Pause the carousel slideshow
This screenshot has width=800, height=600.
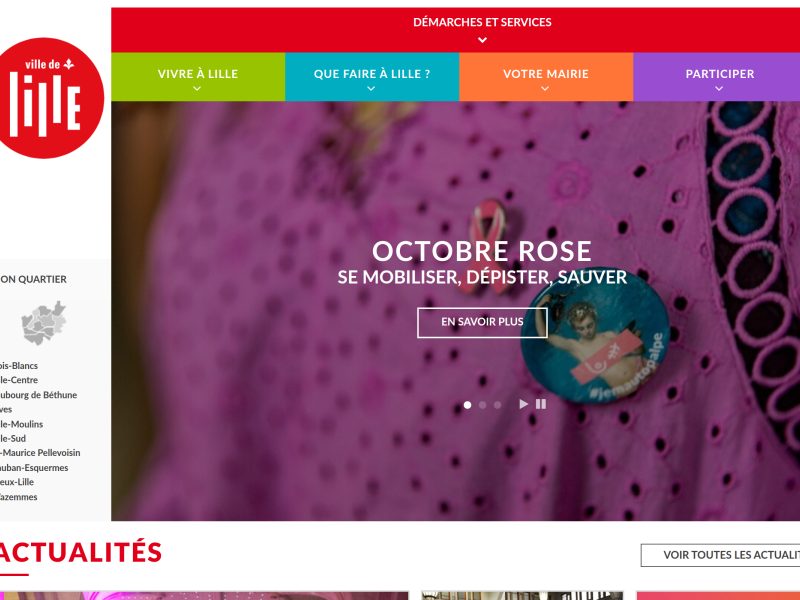point(541,404)
